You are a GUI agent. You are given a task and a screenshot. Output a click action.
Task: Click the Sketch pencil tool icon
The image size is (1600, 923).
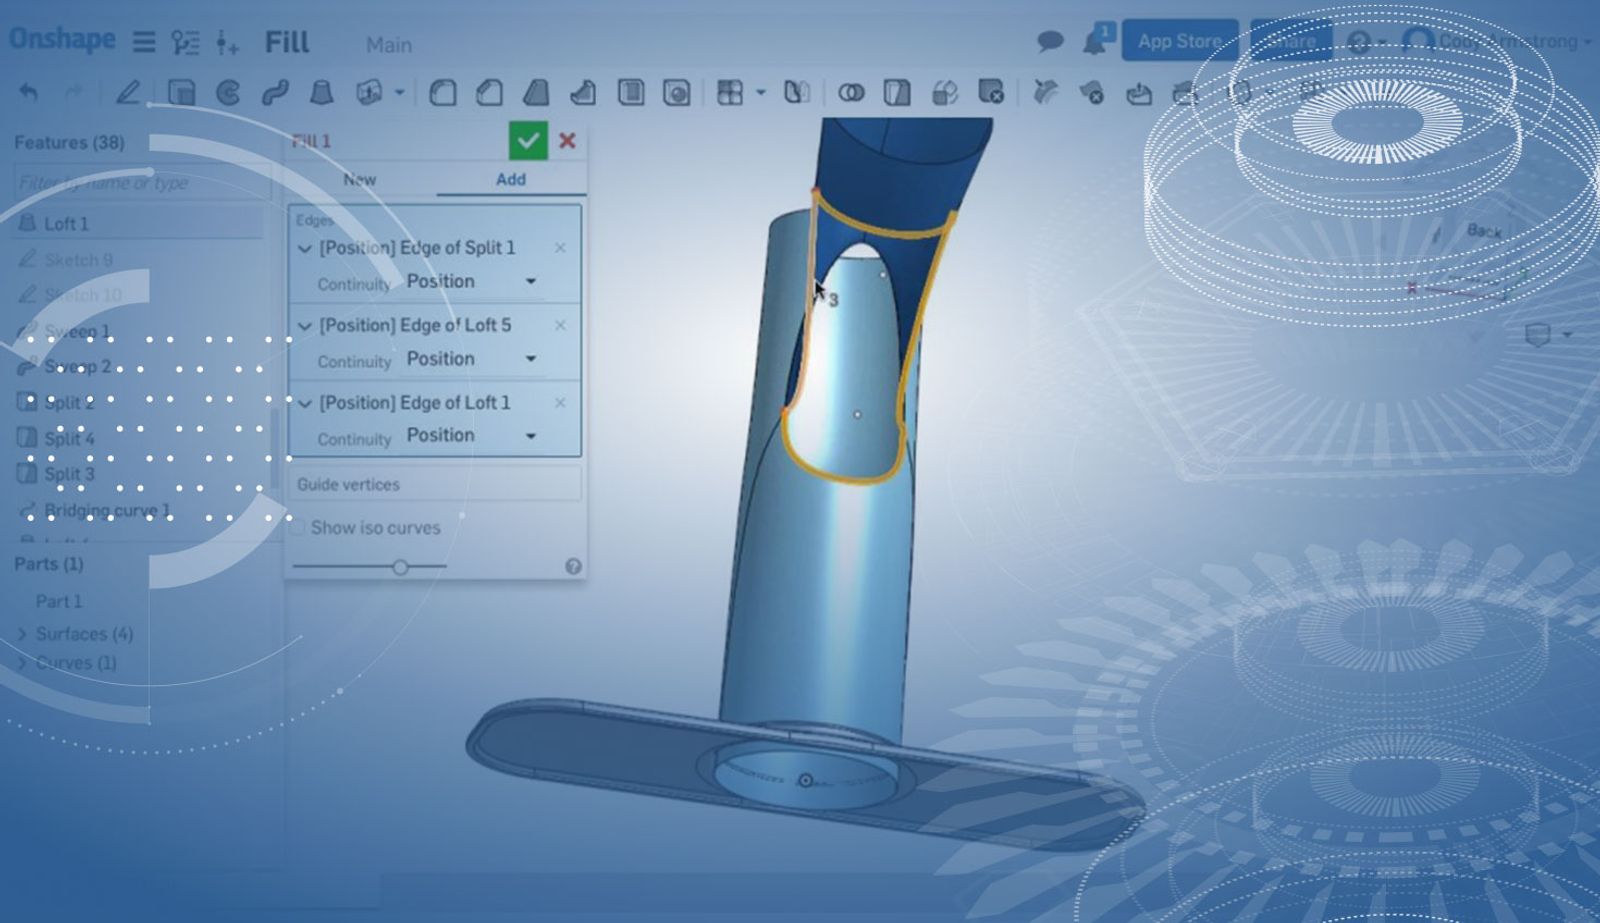tap(127, 93)
